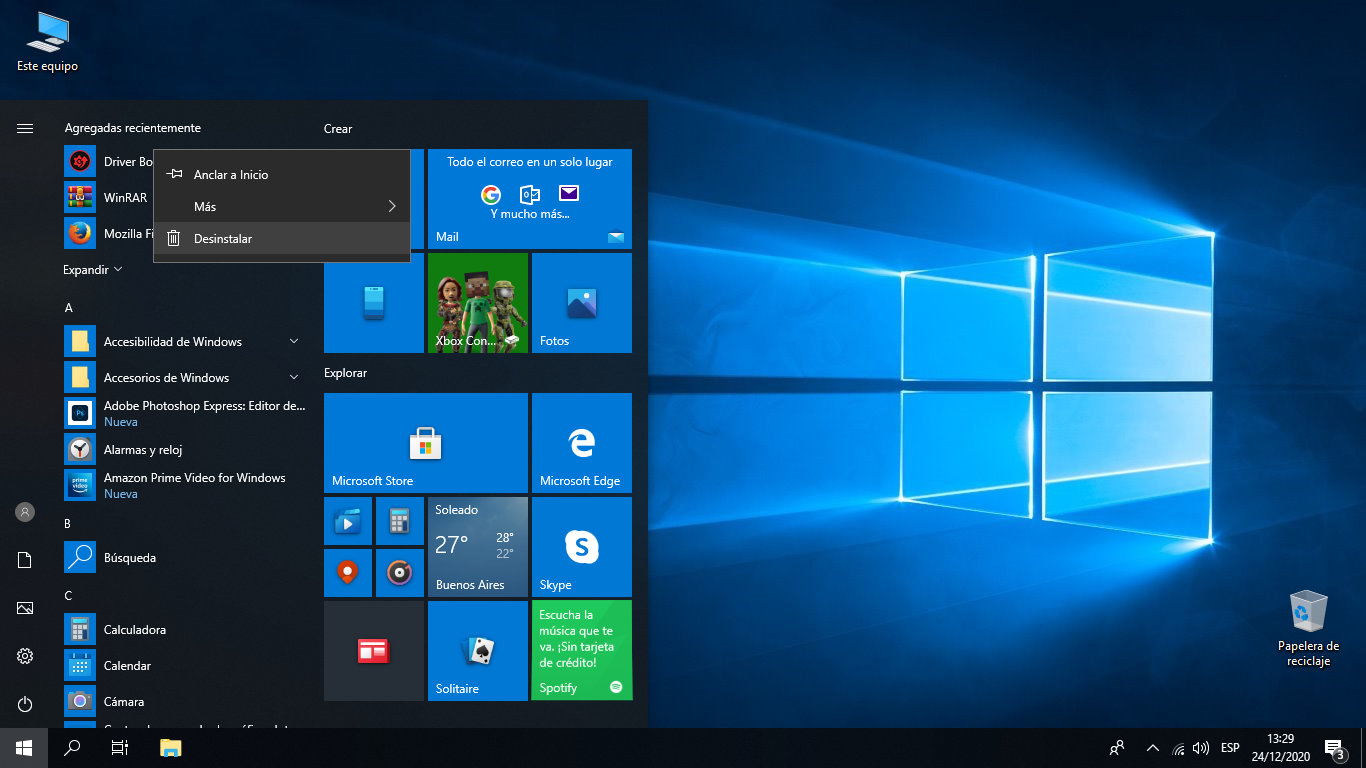The width and height of the screenshot is (1366, 768).
Task: Open the Maps small tile
Action: (348, 573)
